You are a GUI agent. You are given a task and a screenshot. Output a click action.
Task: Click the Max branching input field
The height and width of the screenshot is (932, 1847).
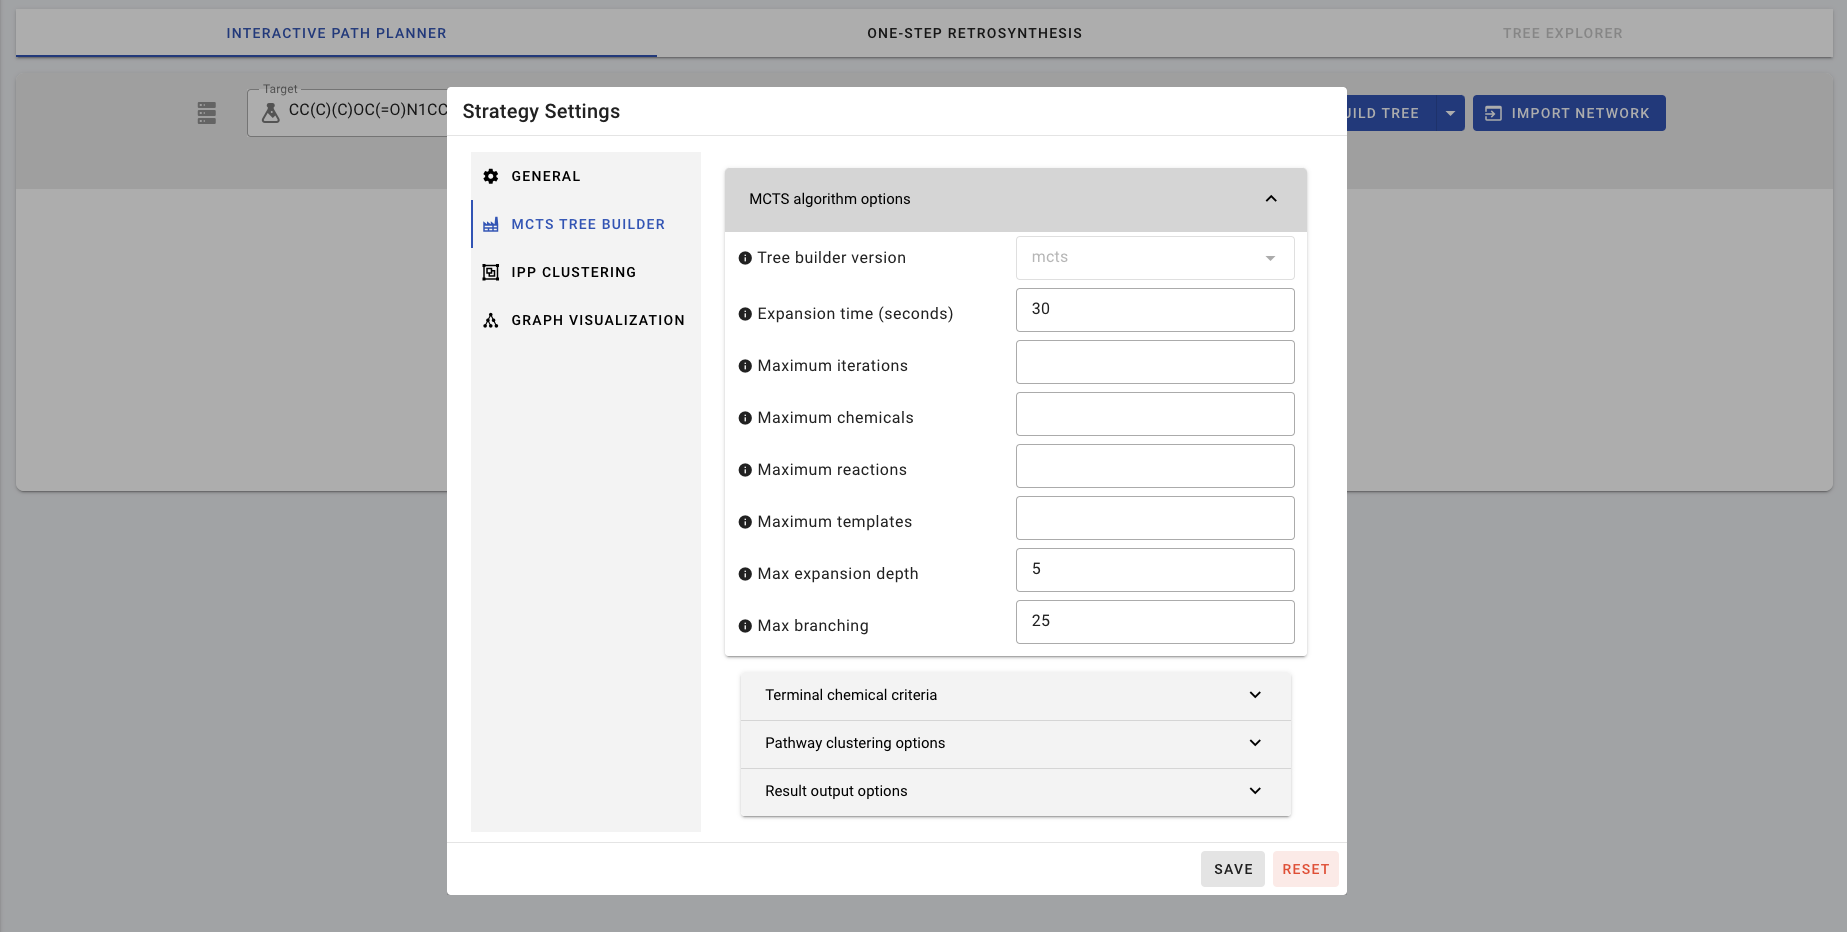[1155, 622]
